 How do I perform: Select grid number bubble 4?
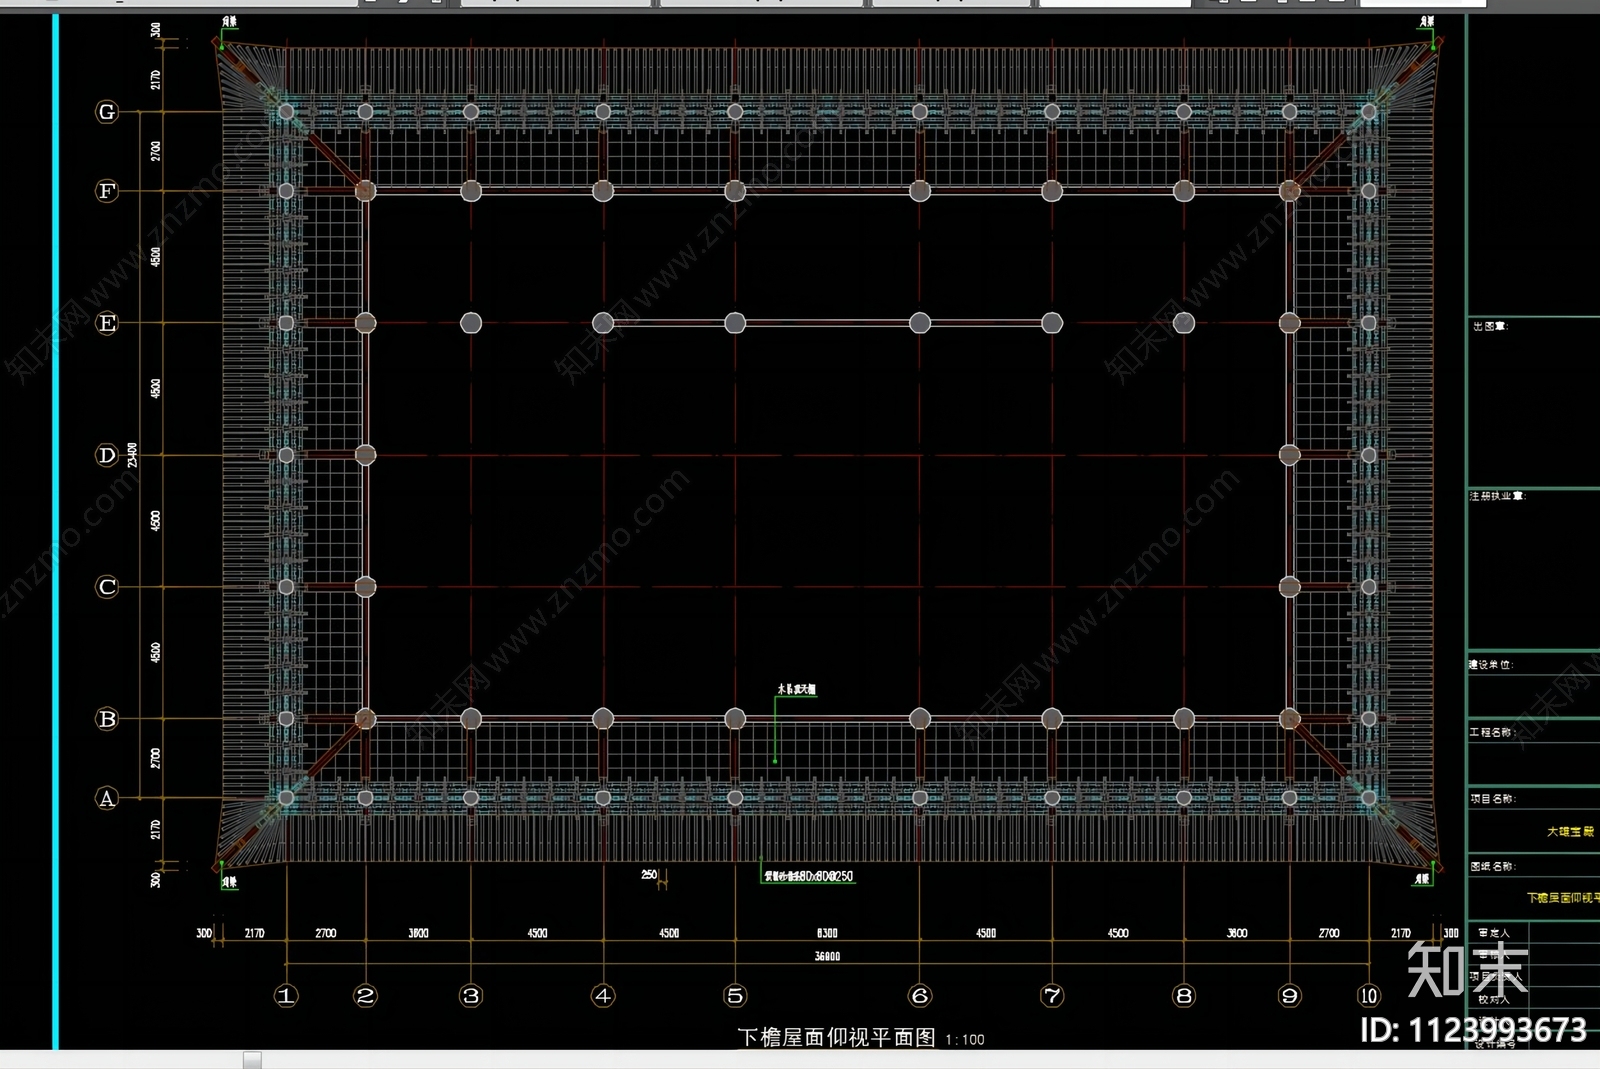(603, 995)
